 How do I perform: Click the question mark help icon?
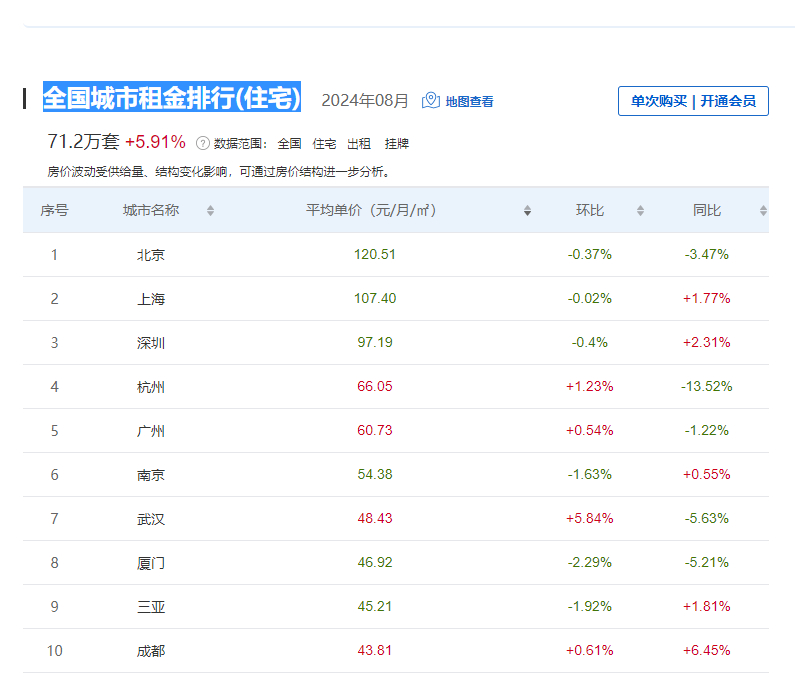coord(202,143)
